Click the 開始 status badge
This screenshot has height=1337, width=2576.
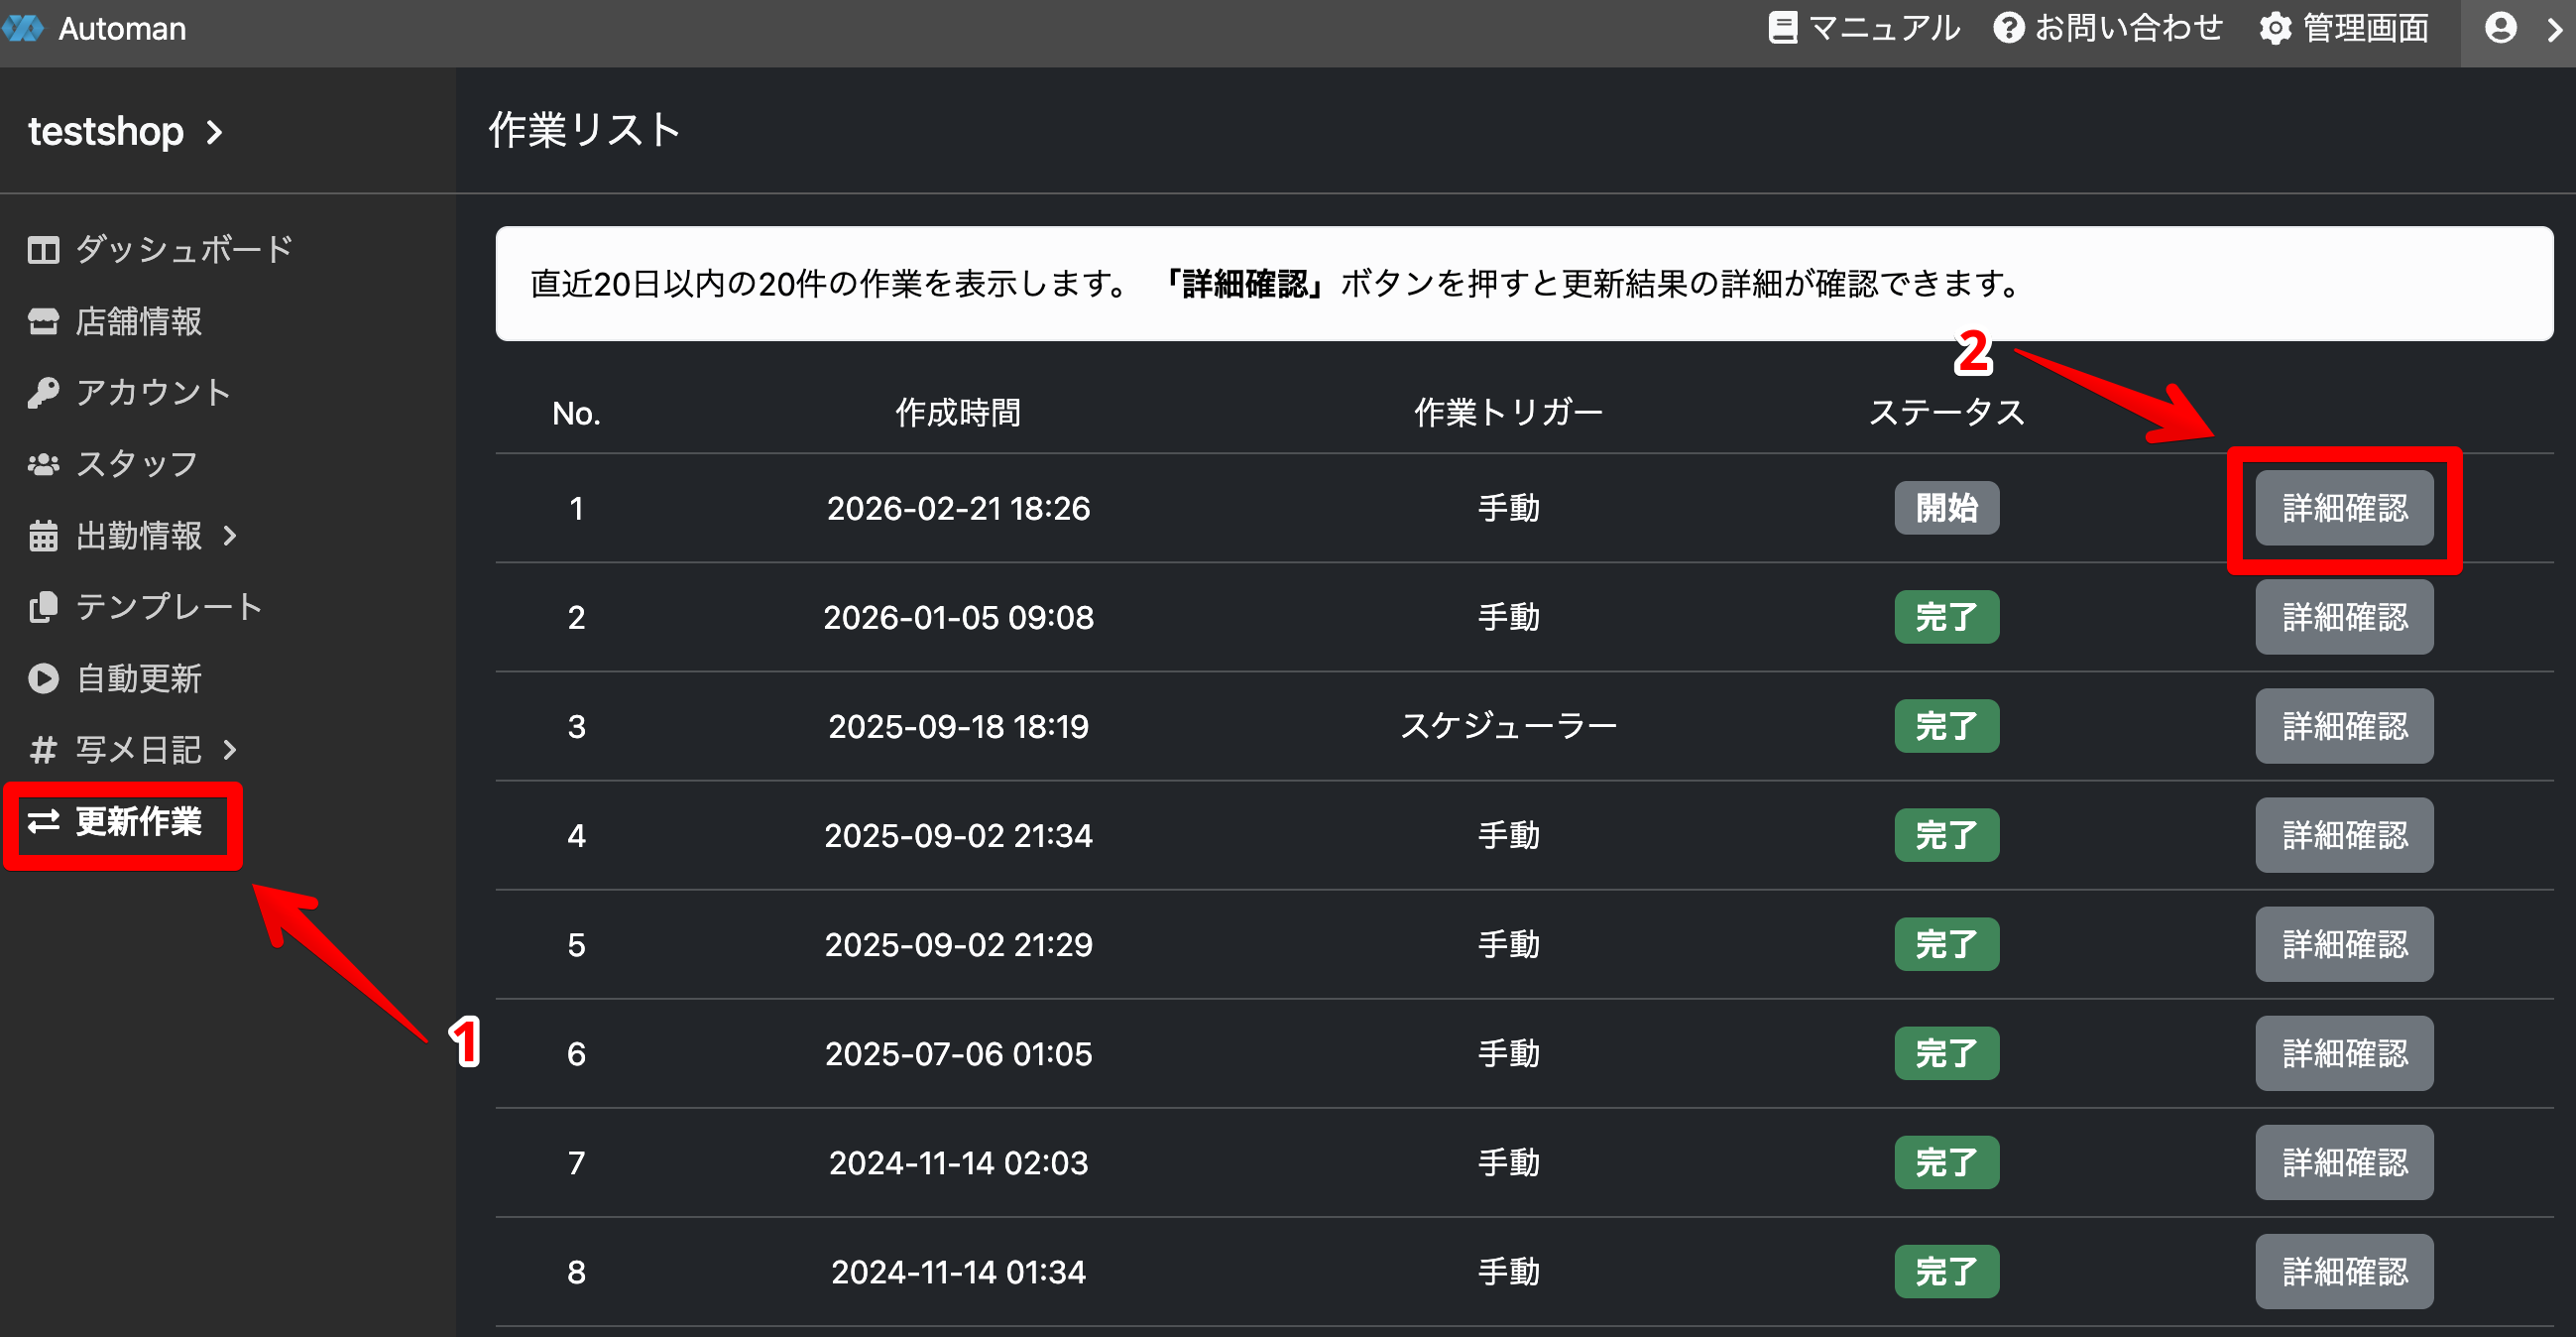(1946, 508)
